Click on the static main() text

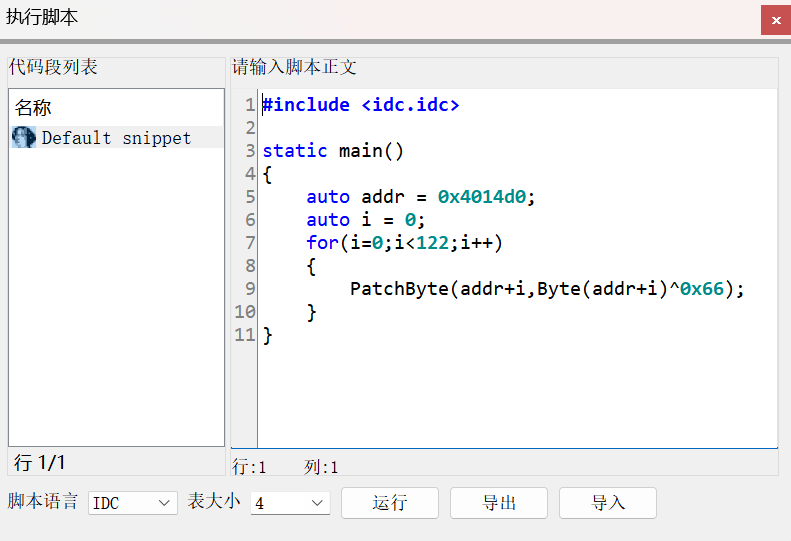[x=332, y=151]
